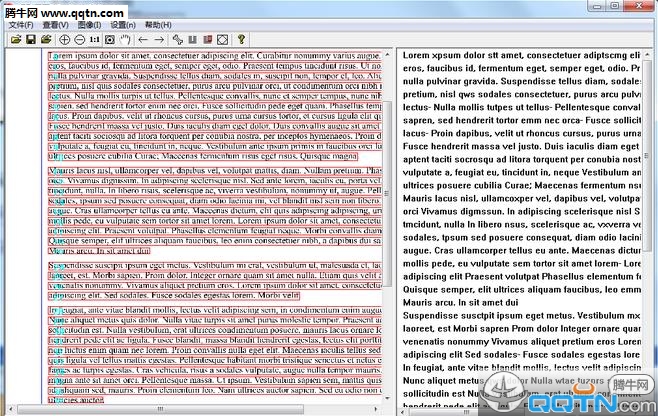Viewport: 658px width, 416px height.
Task: Click recognized line starting 'venenatis nonummy Vivamus'
Action: (521, 342)
